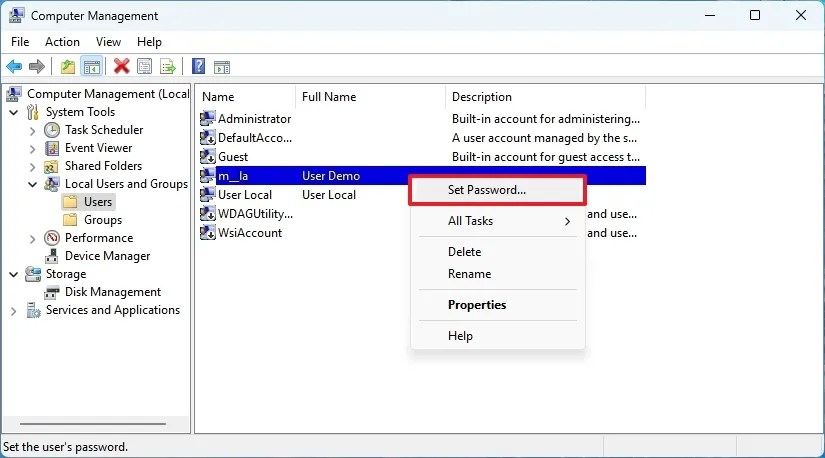
Task: Collapse the Local Users and Groups node
Action: coord(33,184)
